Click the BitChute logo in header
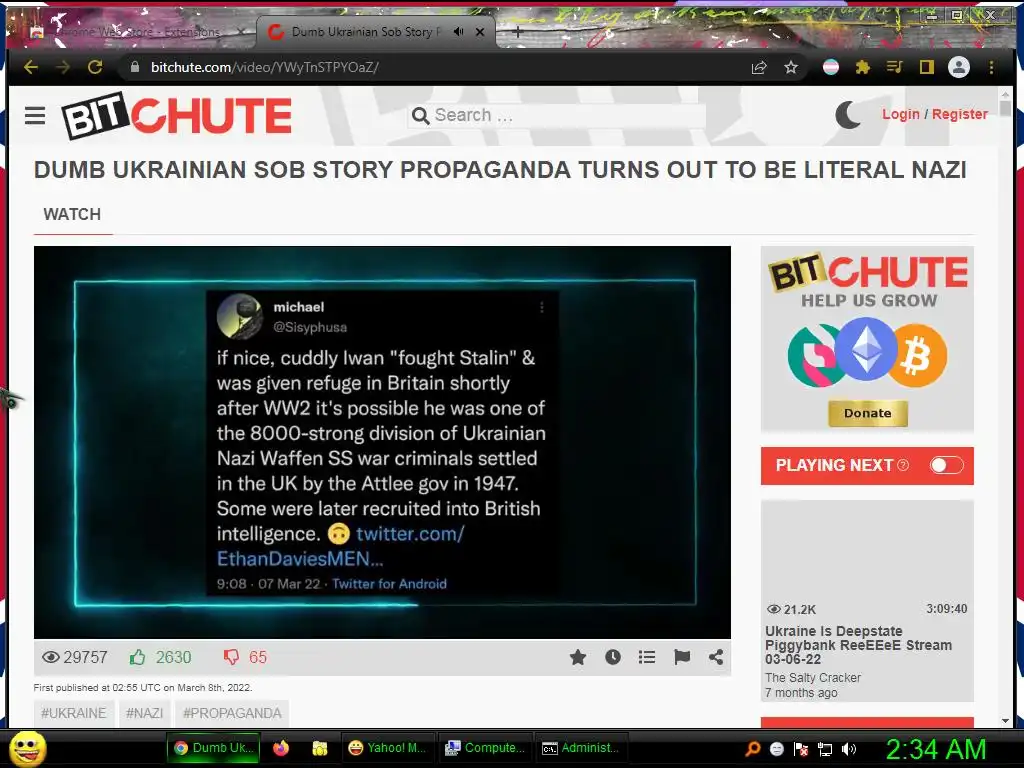 pyautogui.click(x=176, y=116)
